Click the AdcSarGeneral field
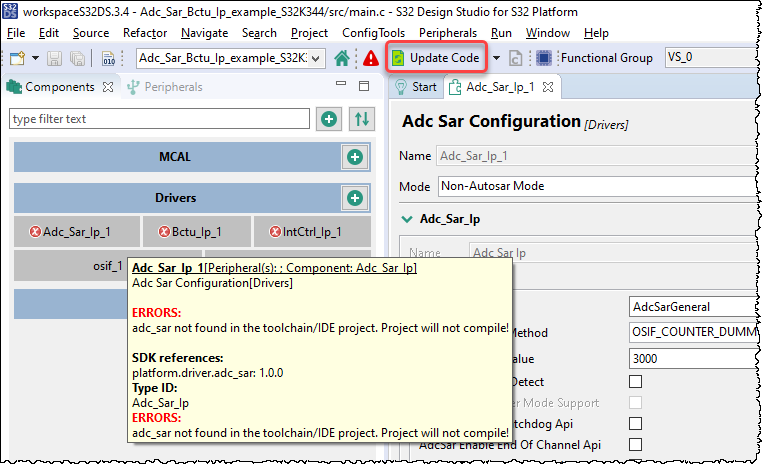 tap(694, 307)
